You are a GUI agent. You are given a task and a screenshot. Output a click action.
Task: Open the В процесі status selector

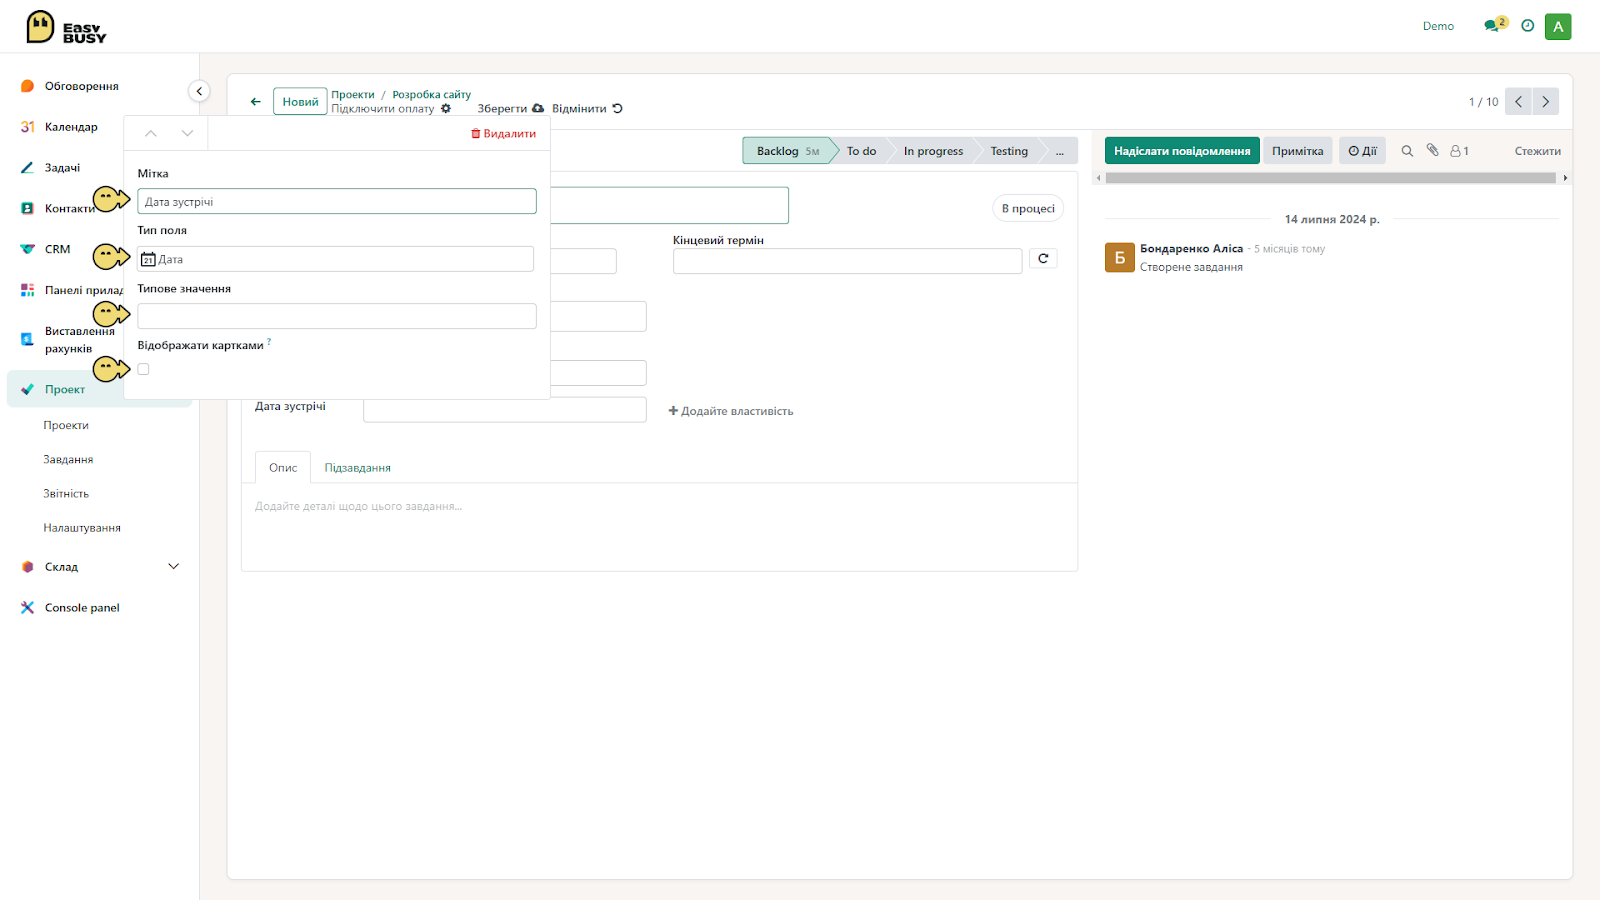pyautogui.click(x=1028, y=209)
